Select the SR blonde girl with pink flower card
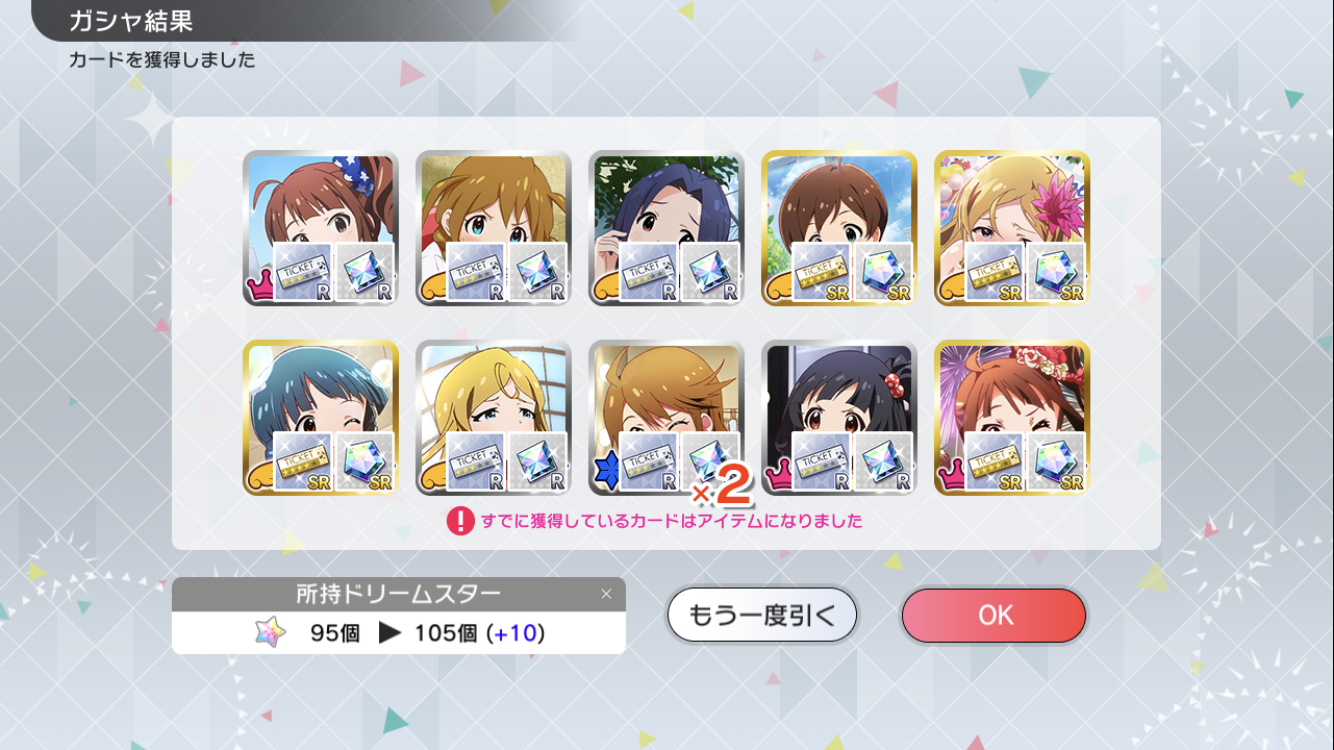Viewport: 1334px width, 750px height. pyautogui.click(x=1012, y=228)
